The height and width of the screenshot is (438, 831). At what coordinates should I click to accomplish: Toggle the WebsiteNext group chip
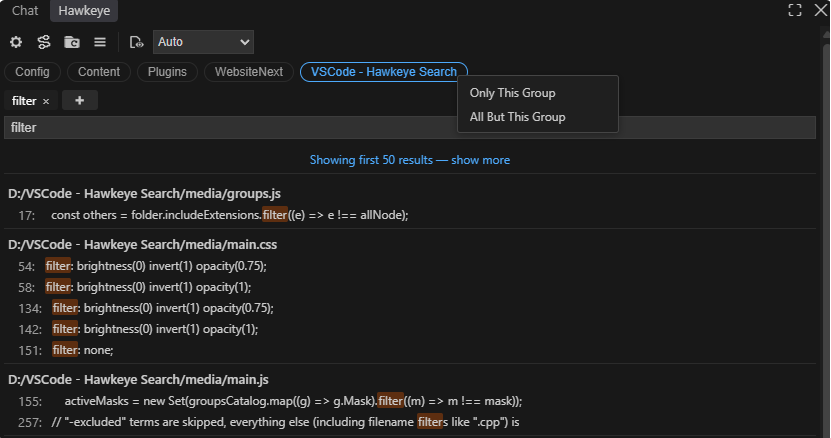point(249,72)
